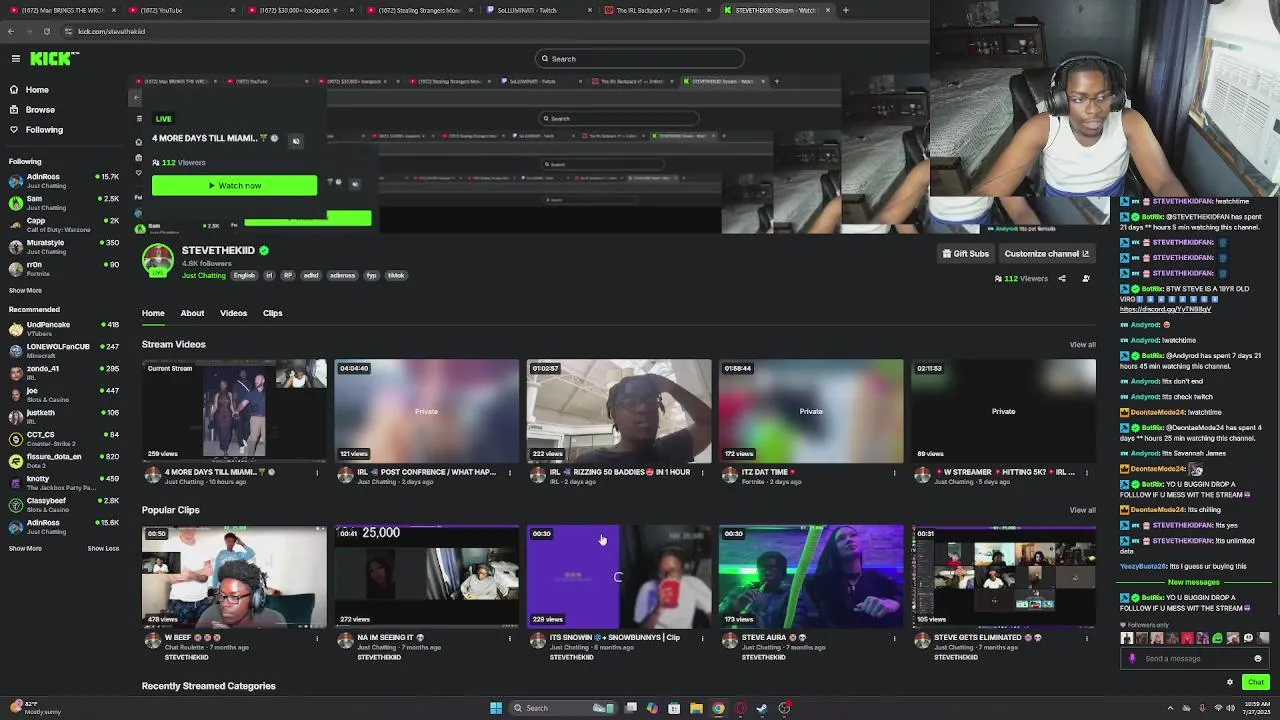Click the share icon beside viewer count
This screenshot has height=720, width=1280.
tap(1062, 279)
